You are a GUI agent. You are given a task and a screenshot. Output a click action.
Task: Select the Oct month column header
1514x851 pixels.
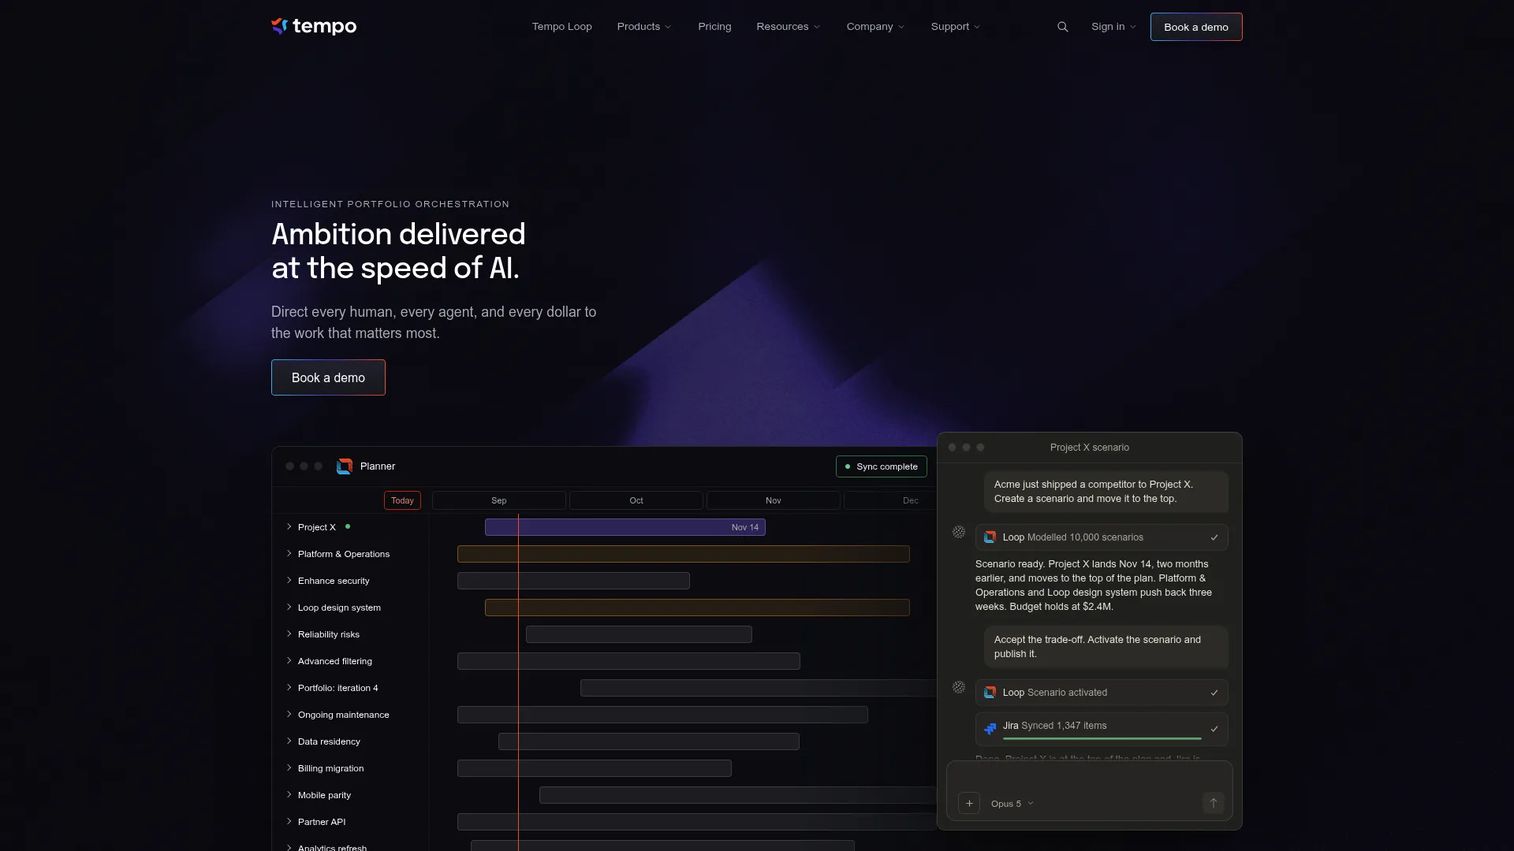click(x=636, y=500)
